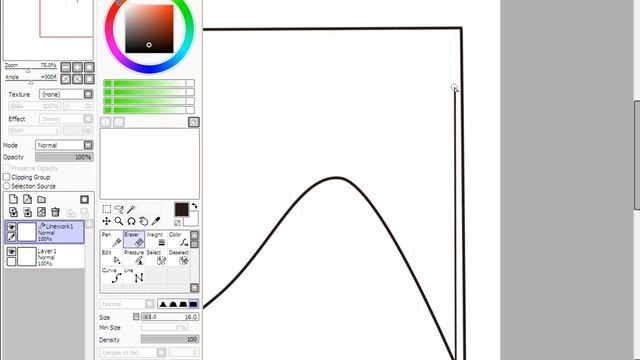Zoom out with the minus button

(x=66, y=67)
